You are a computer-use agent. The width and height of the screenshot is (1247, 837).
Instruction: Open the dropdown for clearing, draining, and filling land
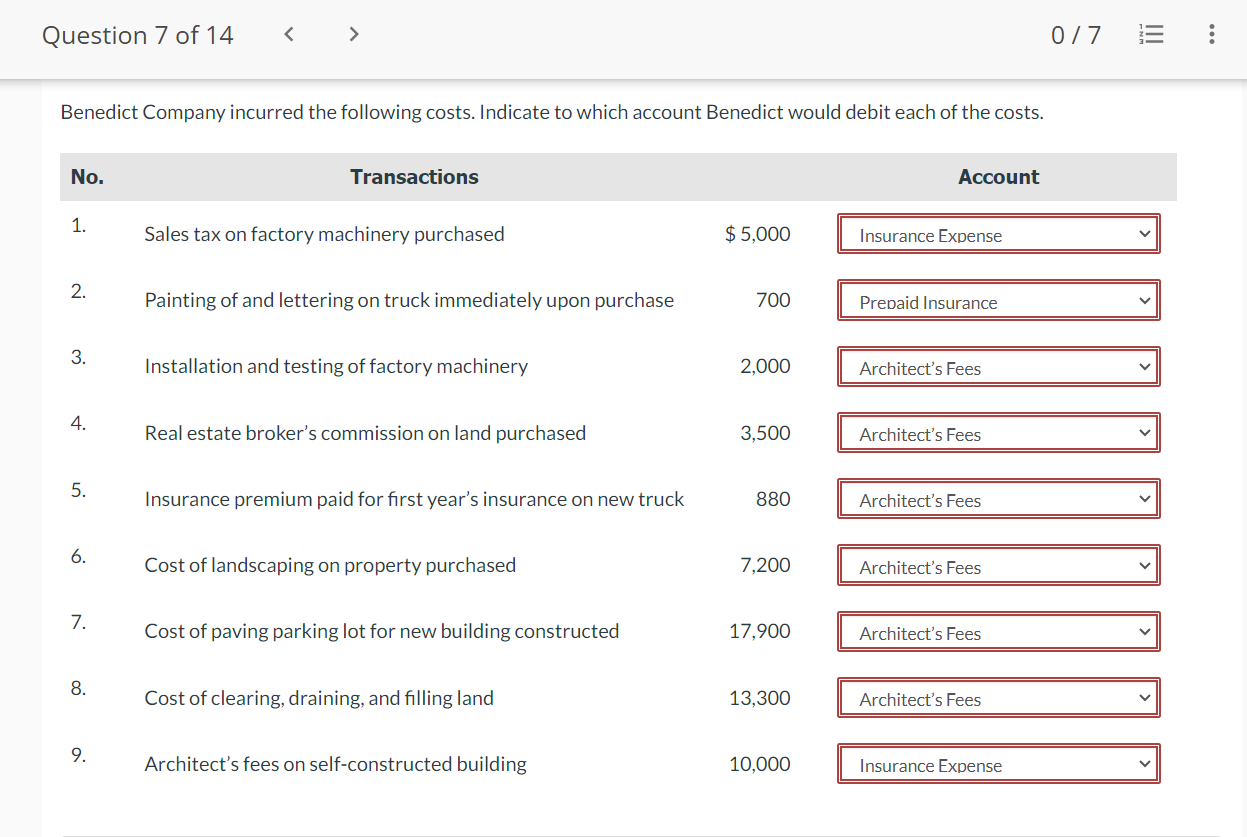(998, 697)
